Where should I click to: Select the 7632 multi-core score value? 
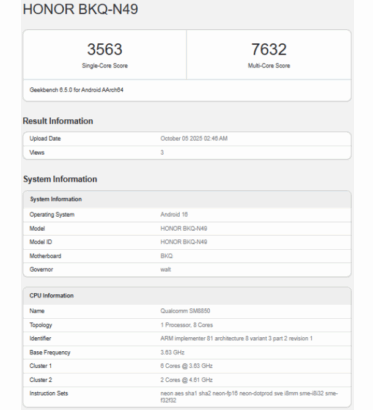pyautogui.click(x=269, y=49)
